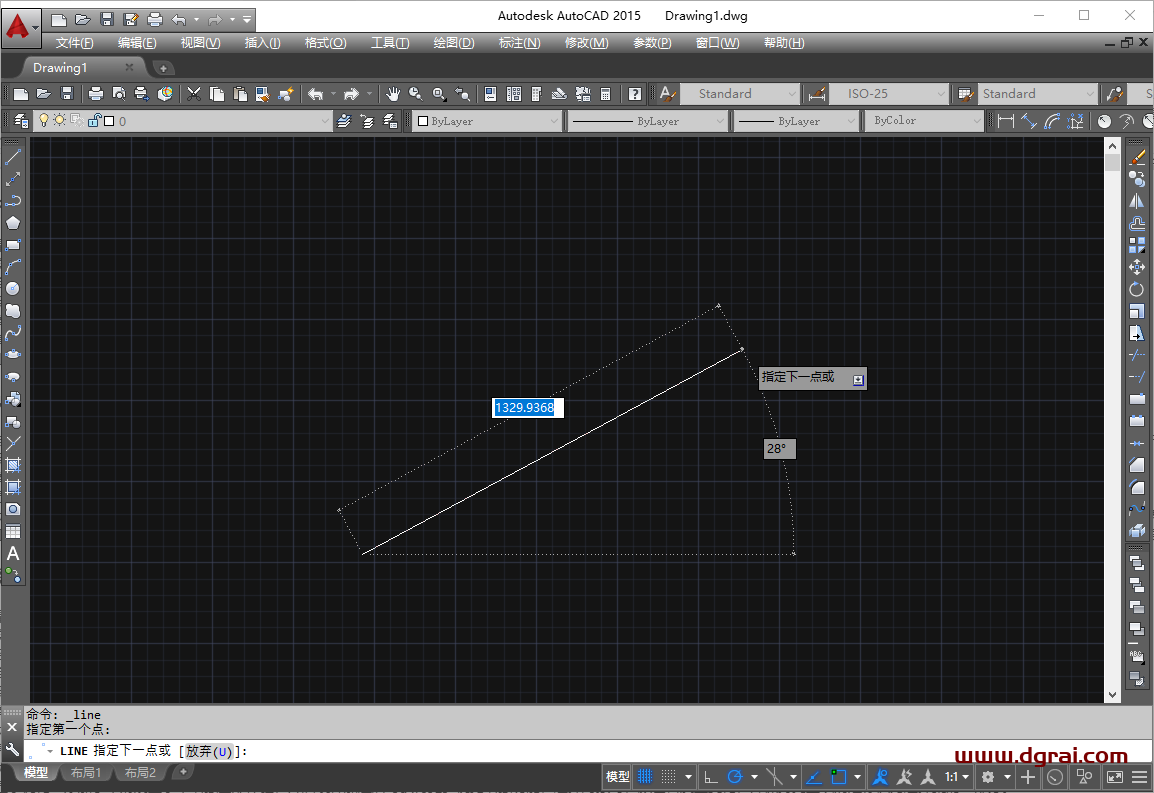Open the Layer Properties Manager icon
The image size is (1154, 793).
point(21,121)
